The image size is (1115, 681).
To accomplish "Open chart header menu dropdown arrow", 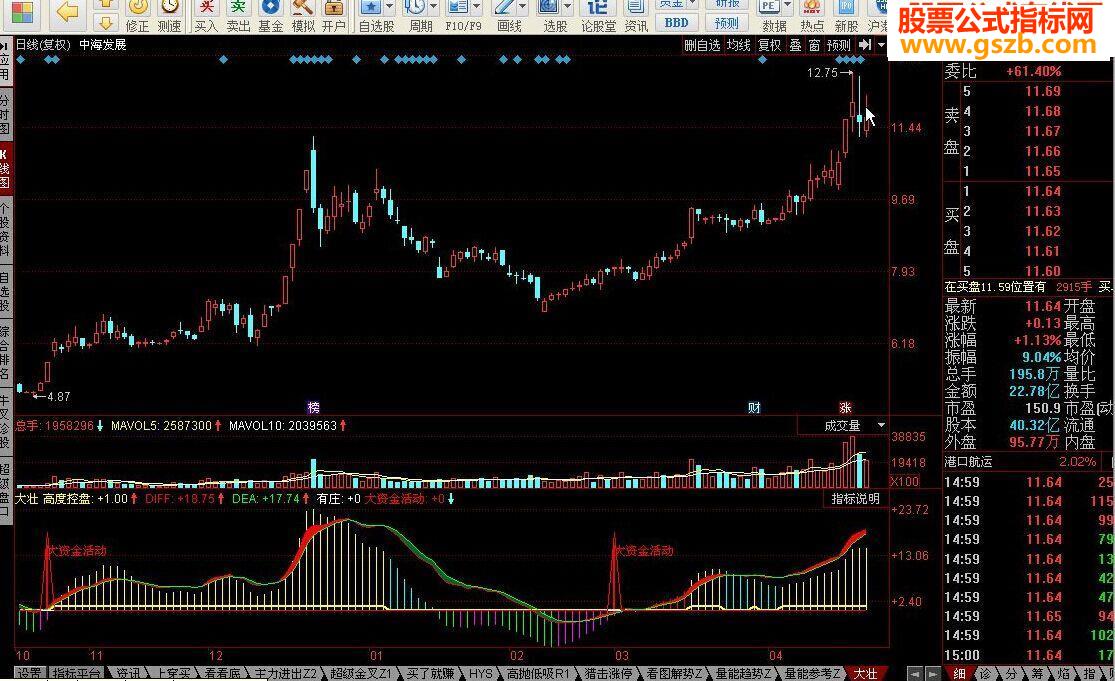I will pyautogui.click(x=881, y=45).
